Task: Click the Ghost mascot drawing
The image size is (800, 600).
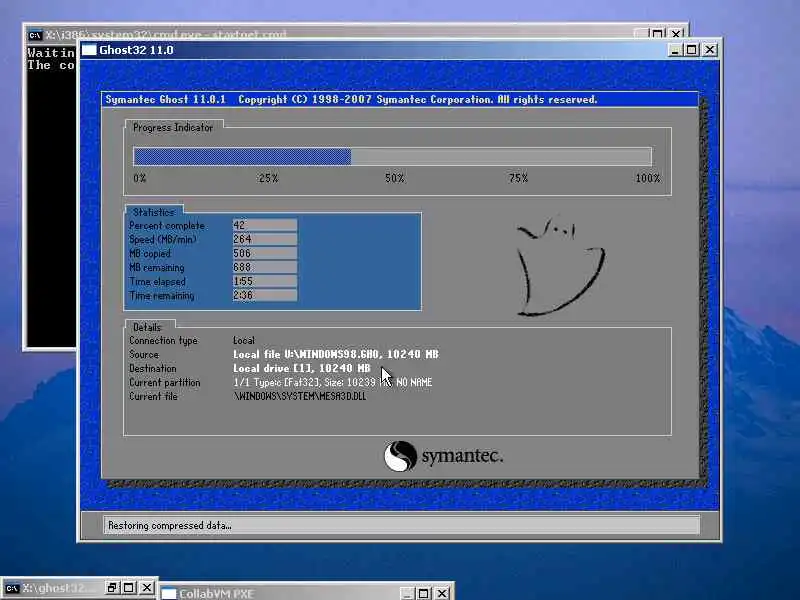Action: (x=560, y=266)
